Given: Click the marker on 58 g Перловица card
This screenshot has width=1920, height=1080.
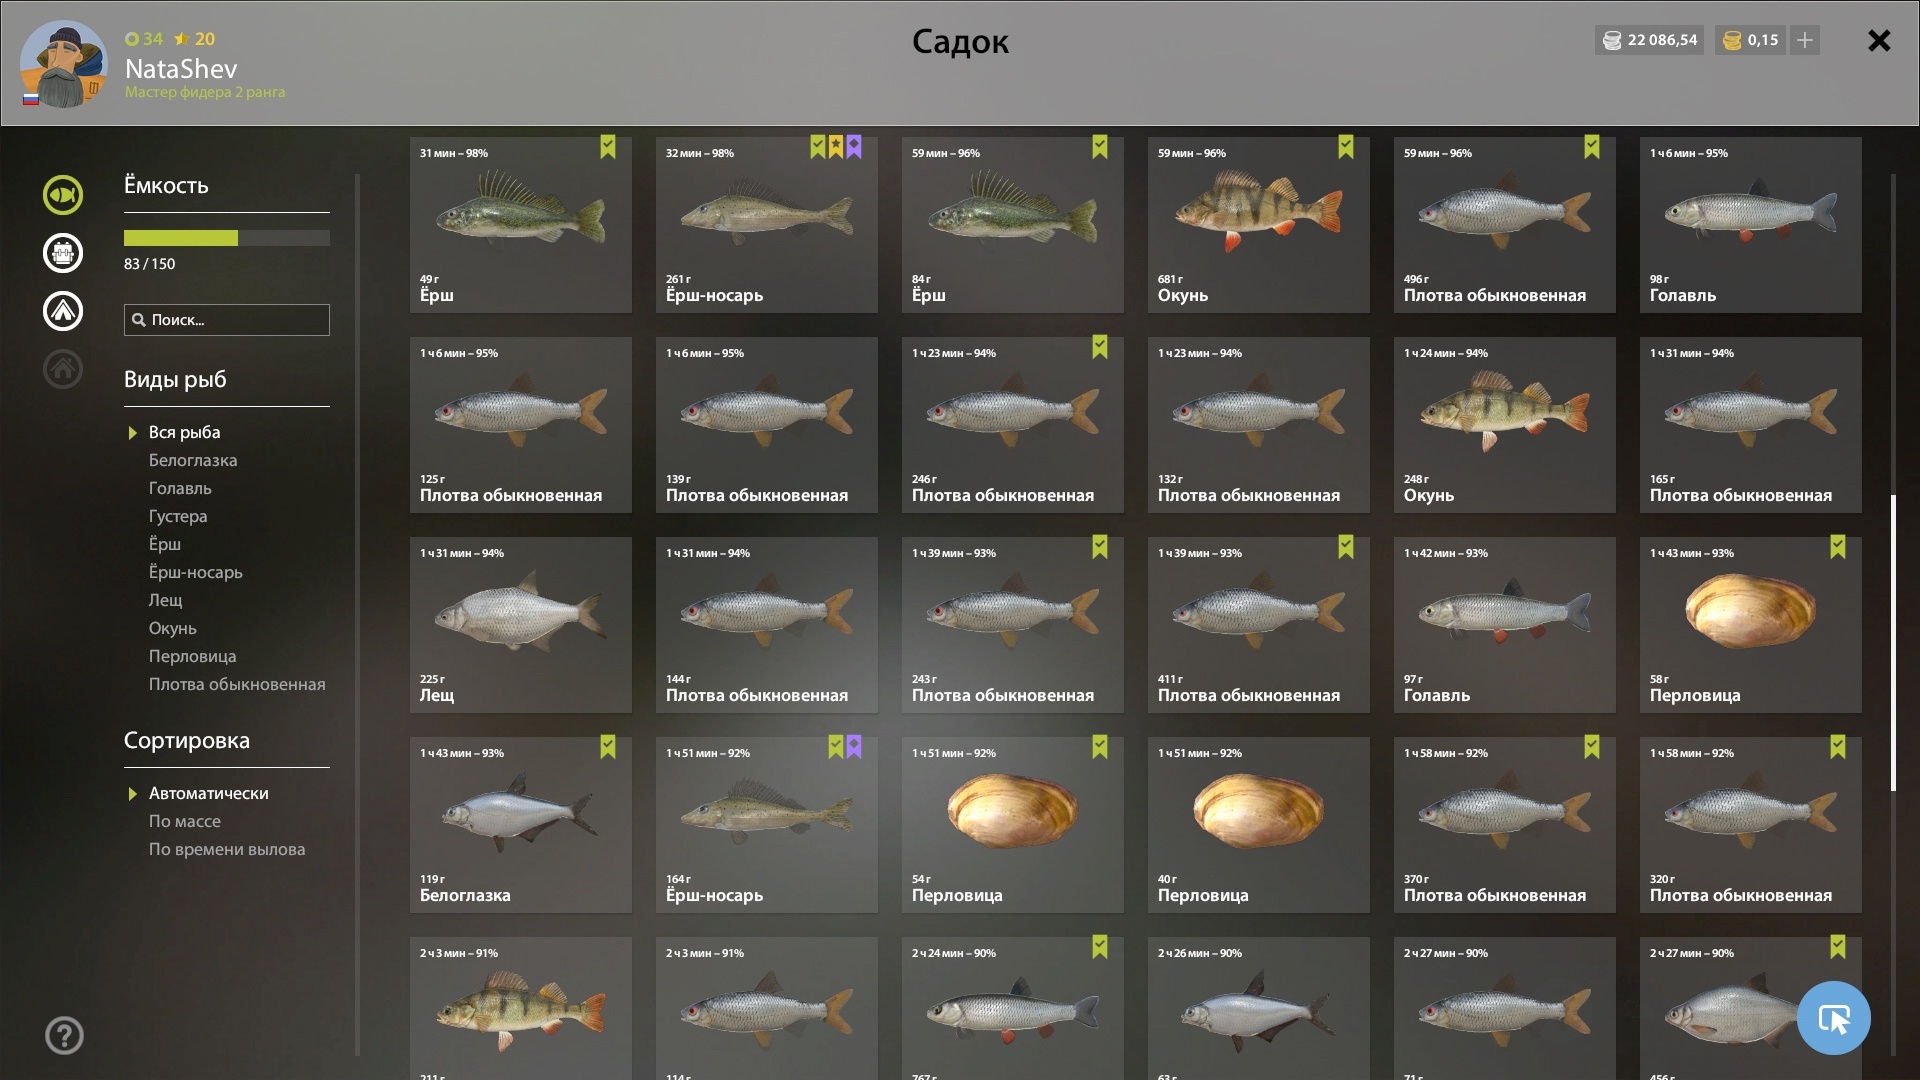Looking at the screenshot, I should (x=1838, y=547).
